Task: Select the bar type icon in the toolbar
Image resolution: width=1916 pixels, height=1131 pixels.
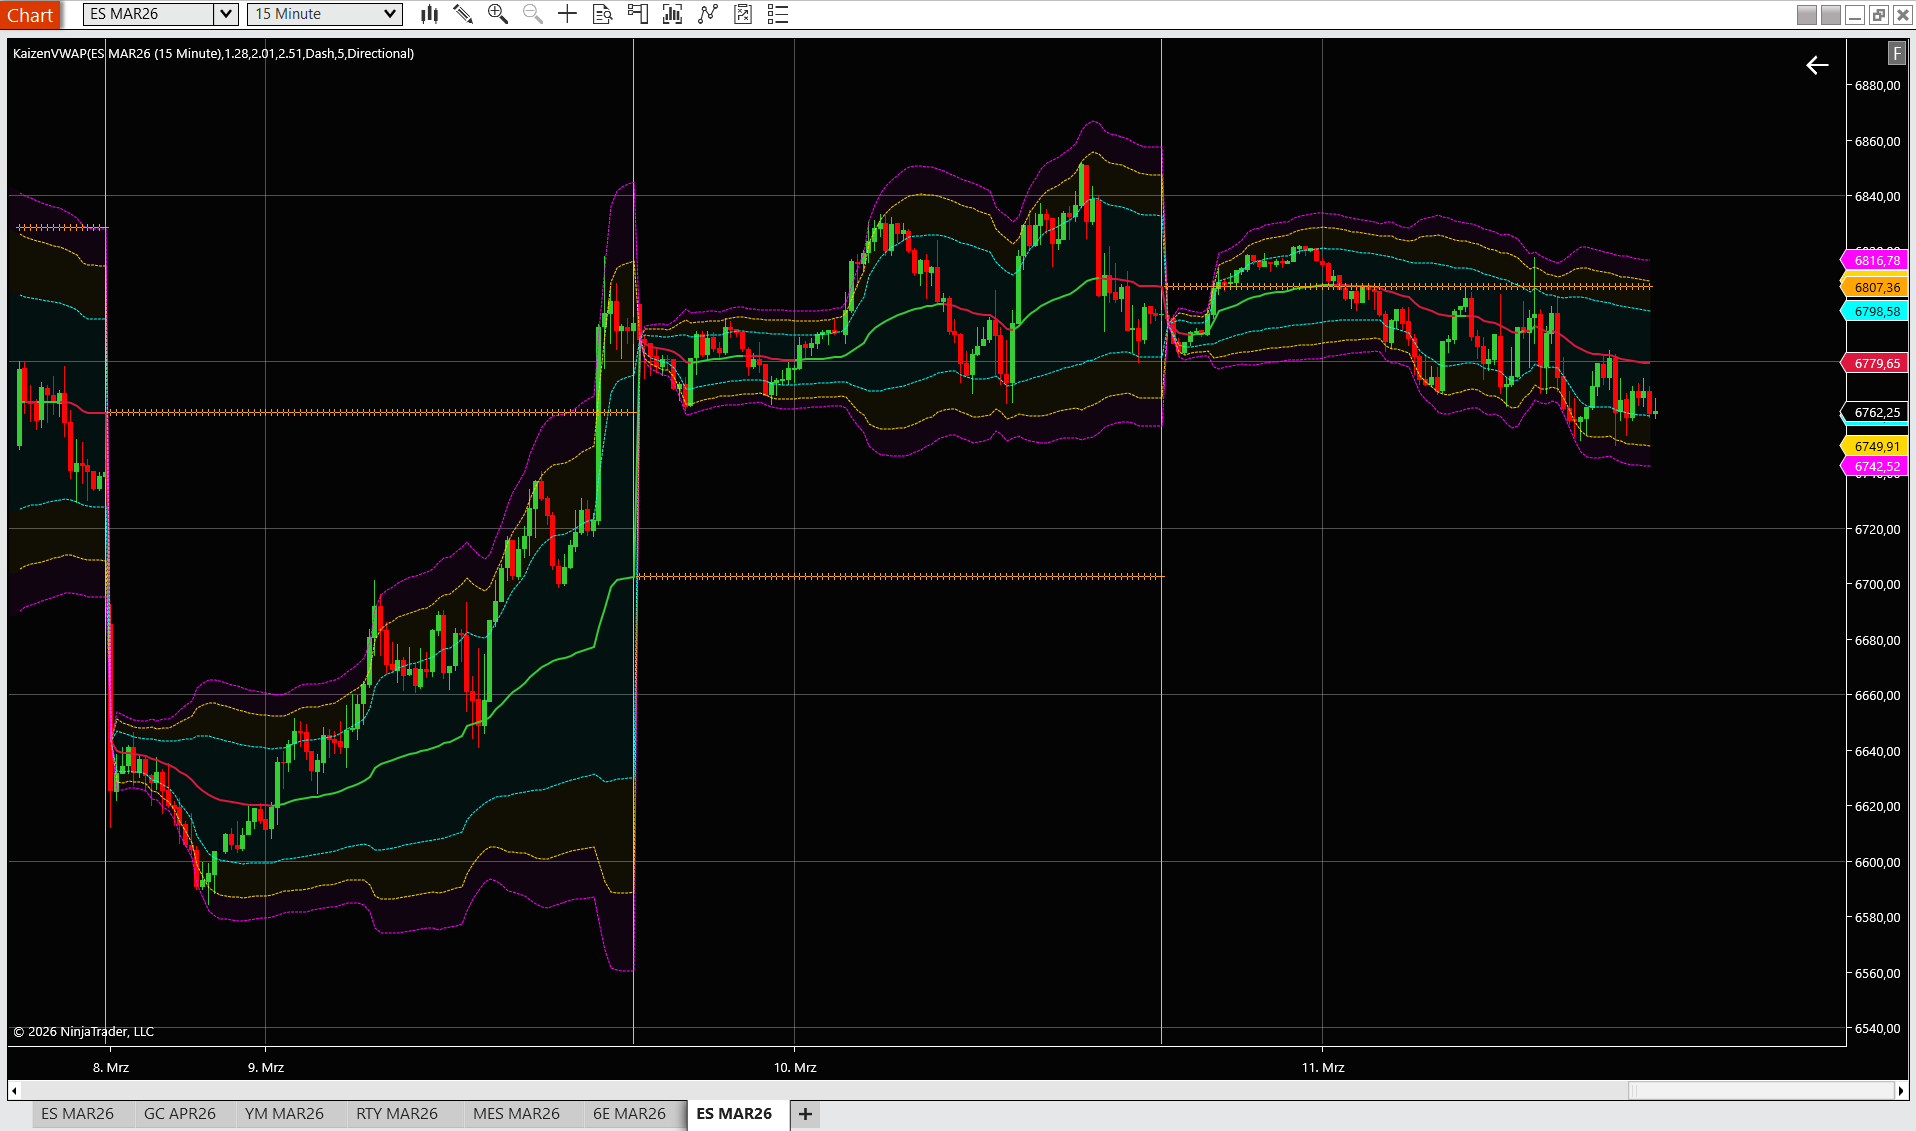Action: tap(428, 14)
